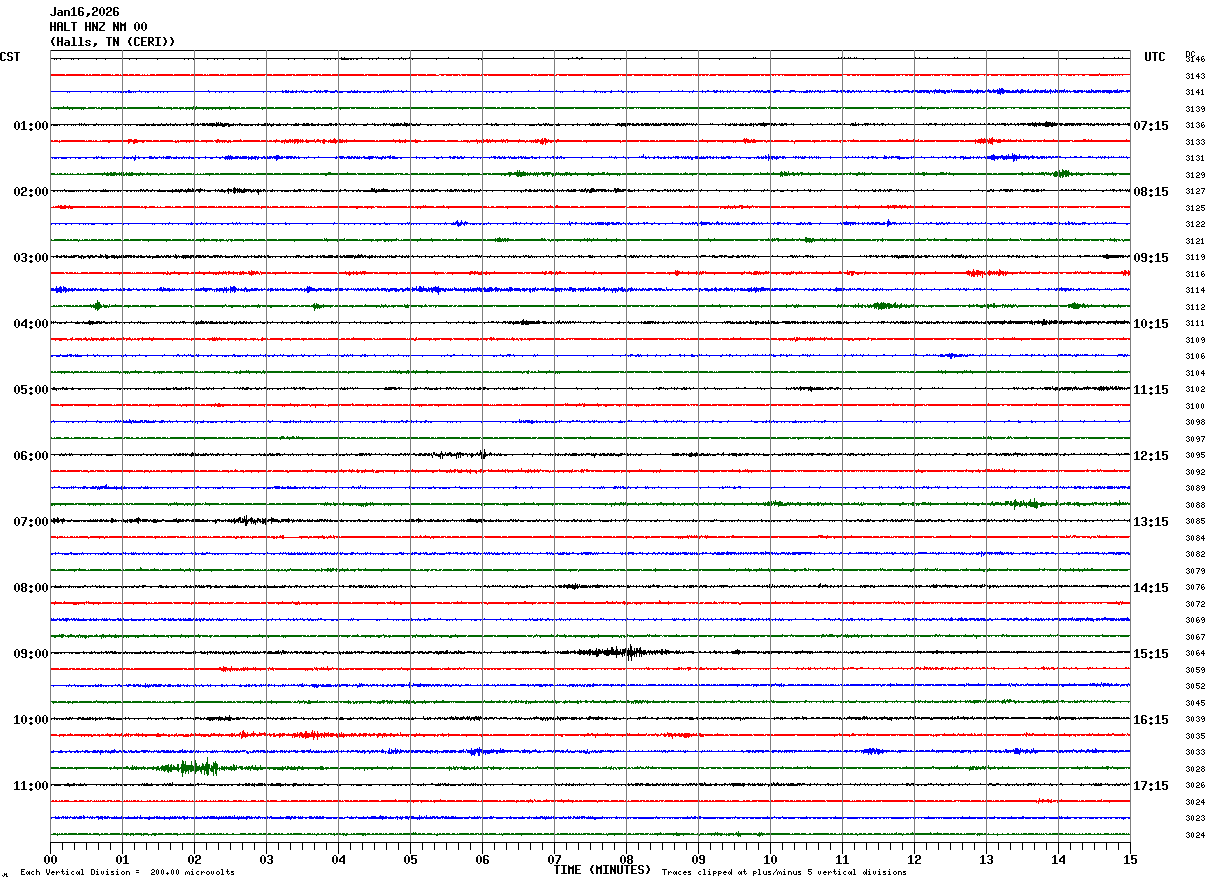Screen dimensions: 1210x886
Task: Click minute tick label '03' on time axis
Action: [266, 859]
